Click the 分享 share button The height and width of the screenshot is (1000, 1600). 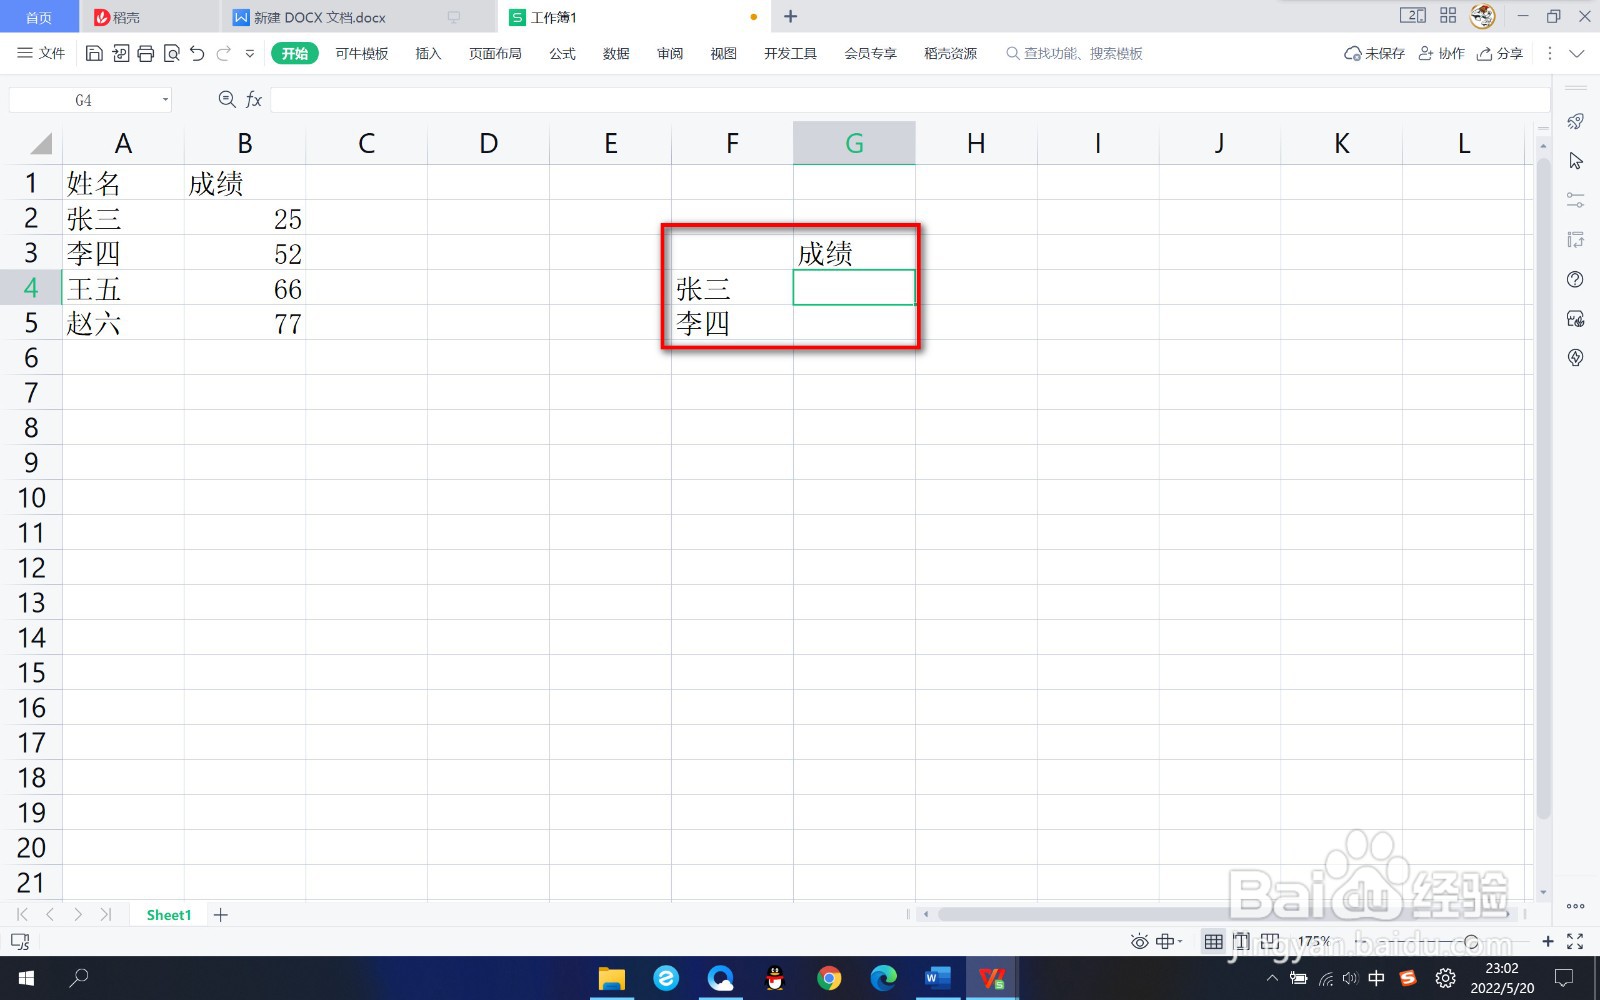tap(1500, 54)
